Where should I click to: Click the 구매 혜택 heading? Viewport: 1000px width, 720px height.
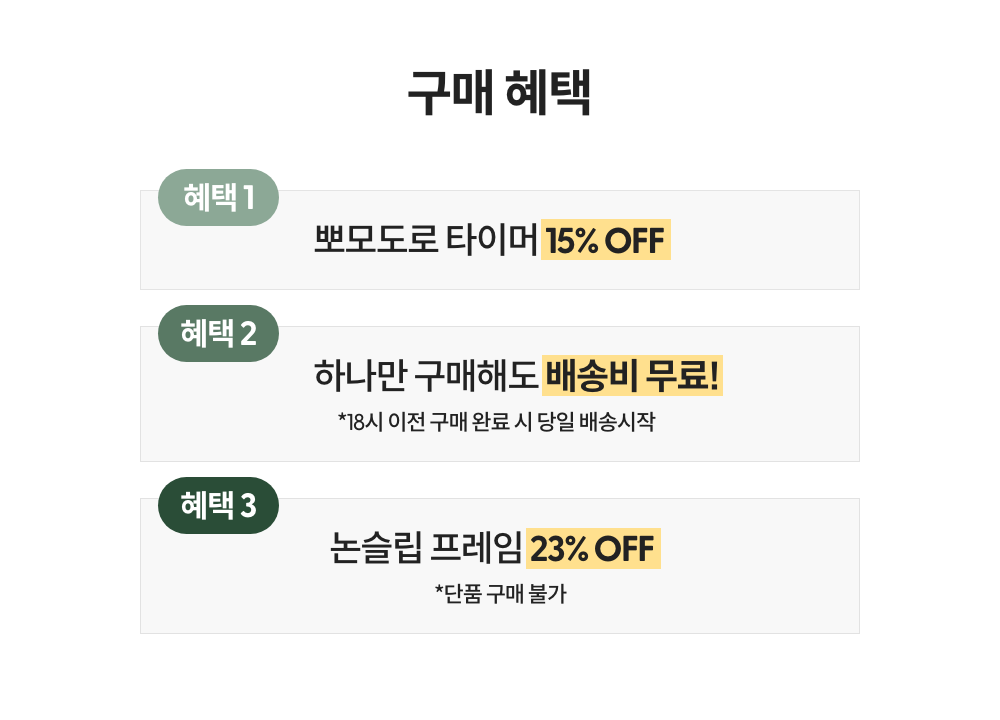(499, 94)
